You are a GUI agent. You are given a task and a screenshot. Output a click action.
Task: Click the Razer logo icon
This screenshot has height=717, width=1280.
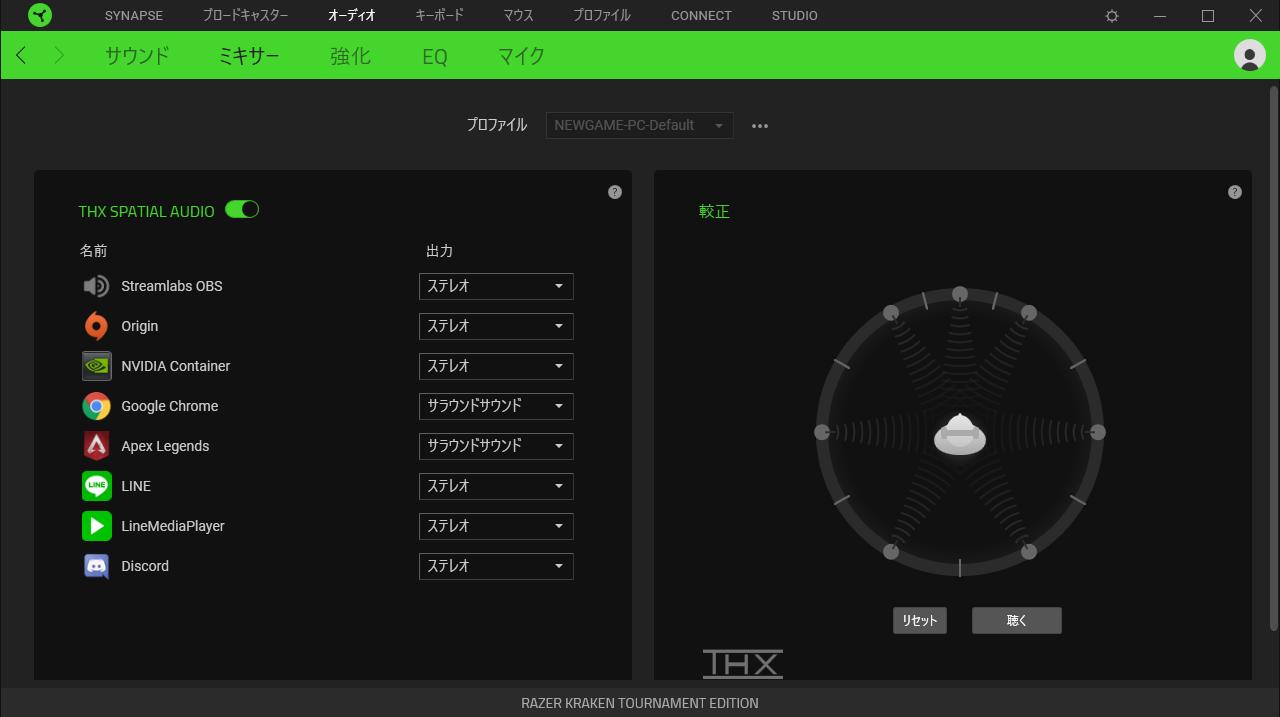coord(40,15)
